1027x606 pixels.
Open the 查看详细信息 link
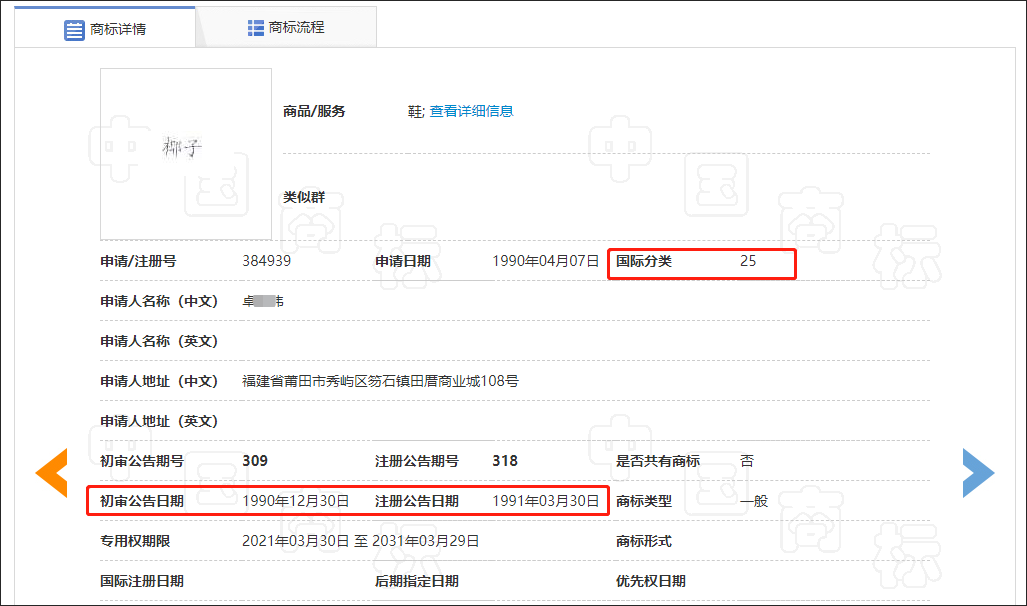coord(471,111)
